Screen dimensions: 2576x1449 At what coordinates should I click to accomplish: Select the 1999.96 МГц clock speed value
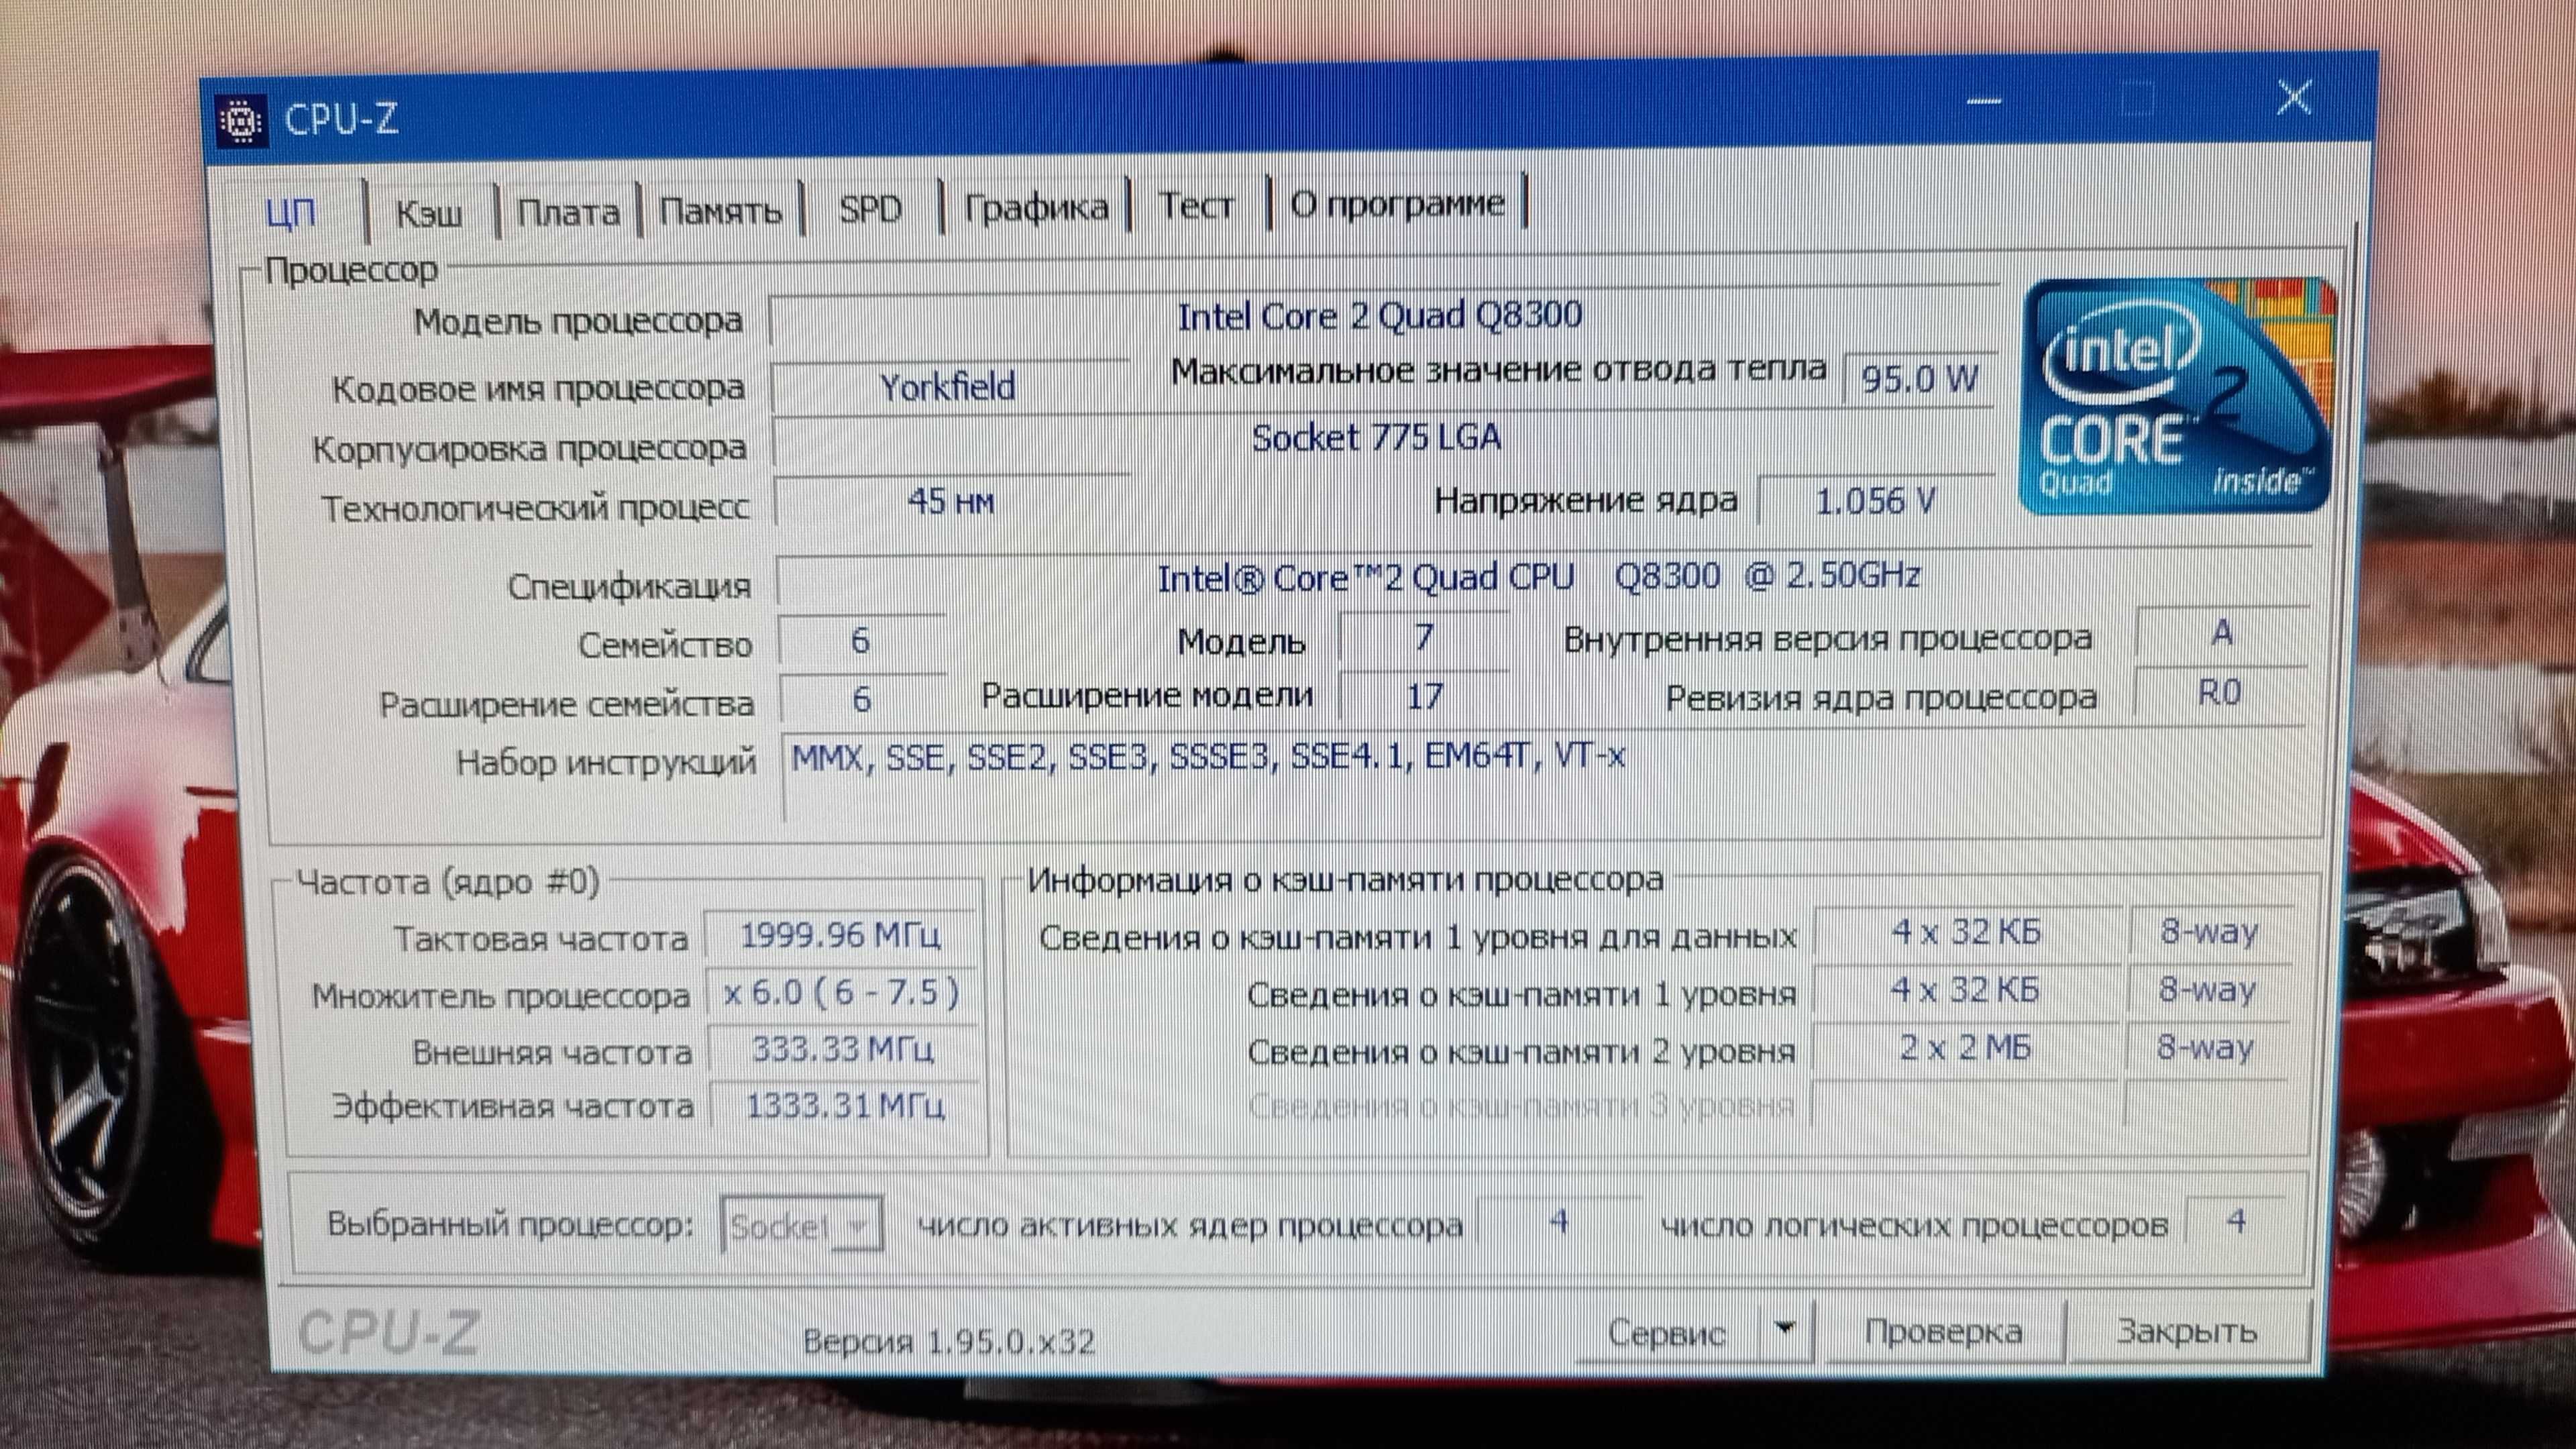point(840,936)
